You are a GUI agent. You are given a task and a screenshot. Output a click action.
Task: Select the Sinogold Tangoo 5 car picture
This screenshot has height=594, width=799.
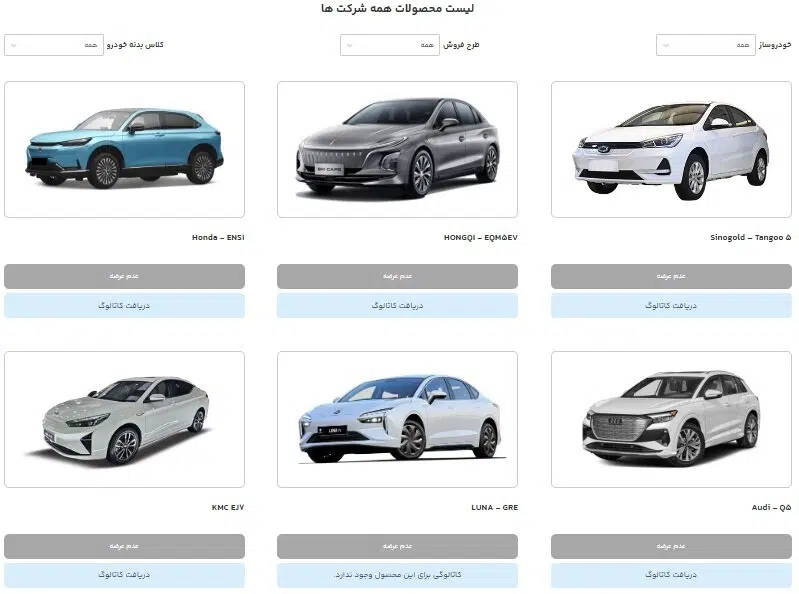click(x=671, y=149)
